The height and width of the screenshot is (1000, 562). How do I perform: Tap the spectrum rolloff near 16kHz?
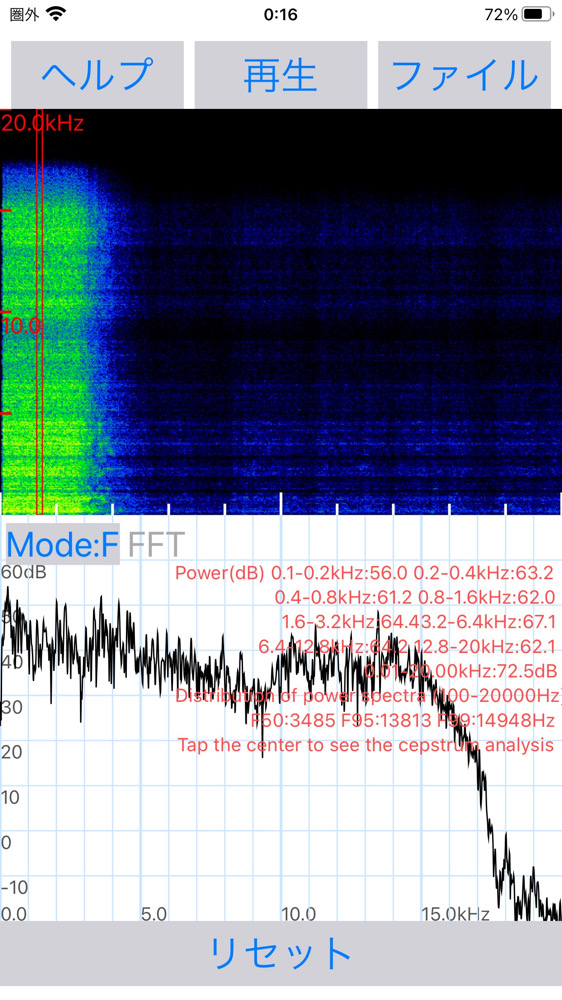[x=488, y=810]
